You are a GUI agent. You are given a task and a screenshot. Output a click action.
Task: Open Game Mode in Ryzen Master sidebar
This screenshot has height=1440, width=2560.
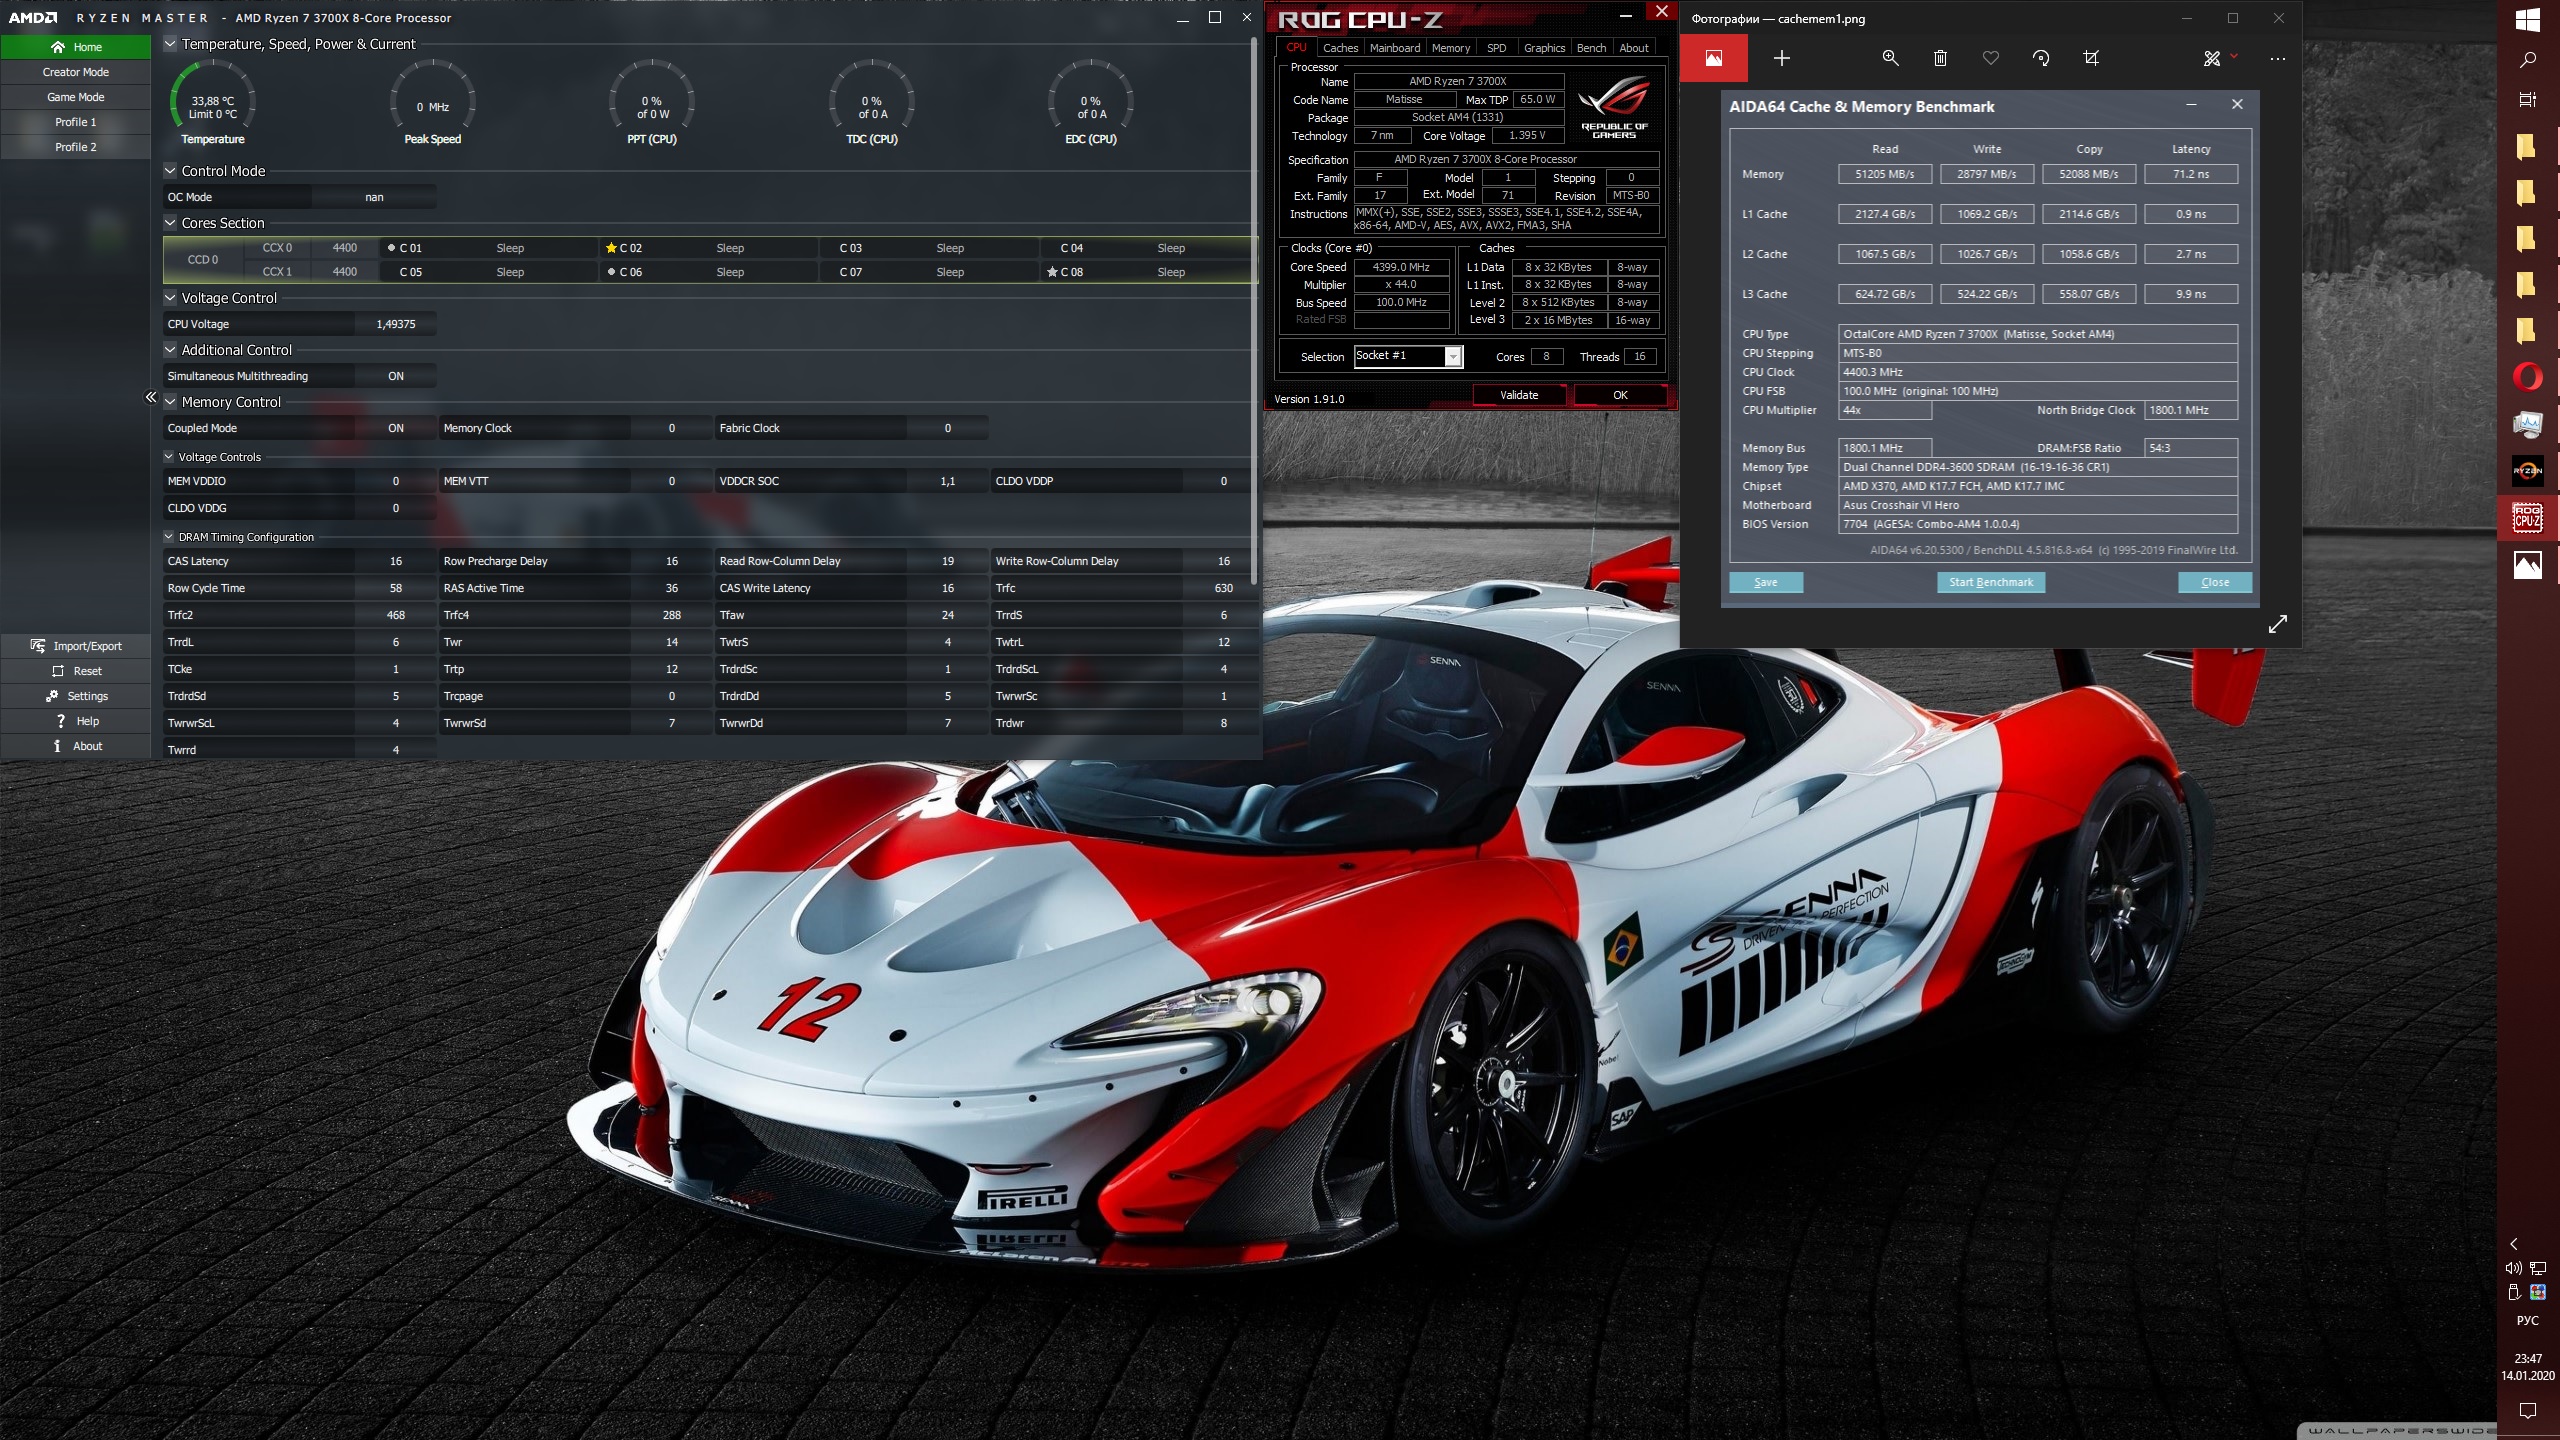click(75, 97)
